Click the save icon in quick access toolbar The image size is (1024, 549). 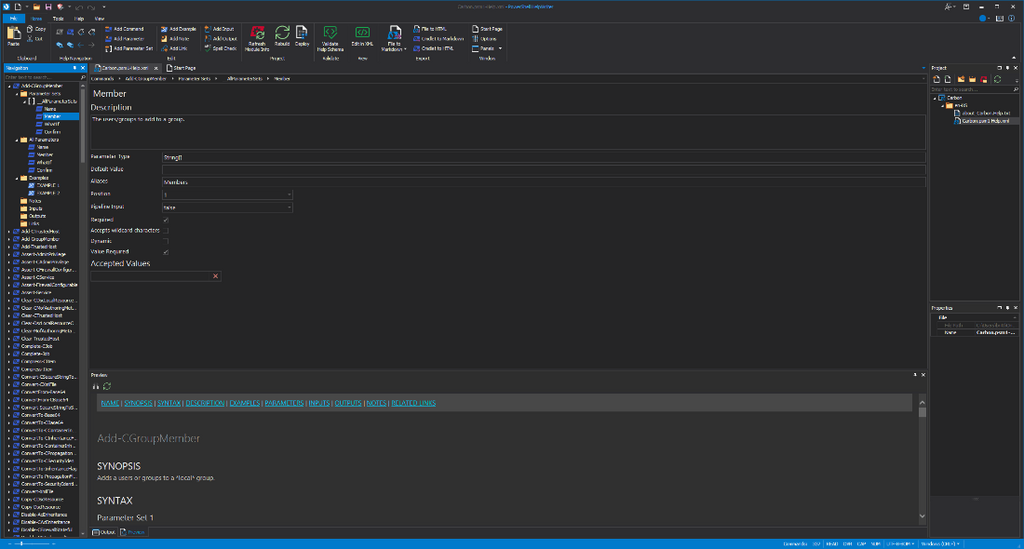tap(48, 7)
